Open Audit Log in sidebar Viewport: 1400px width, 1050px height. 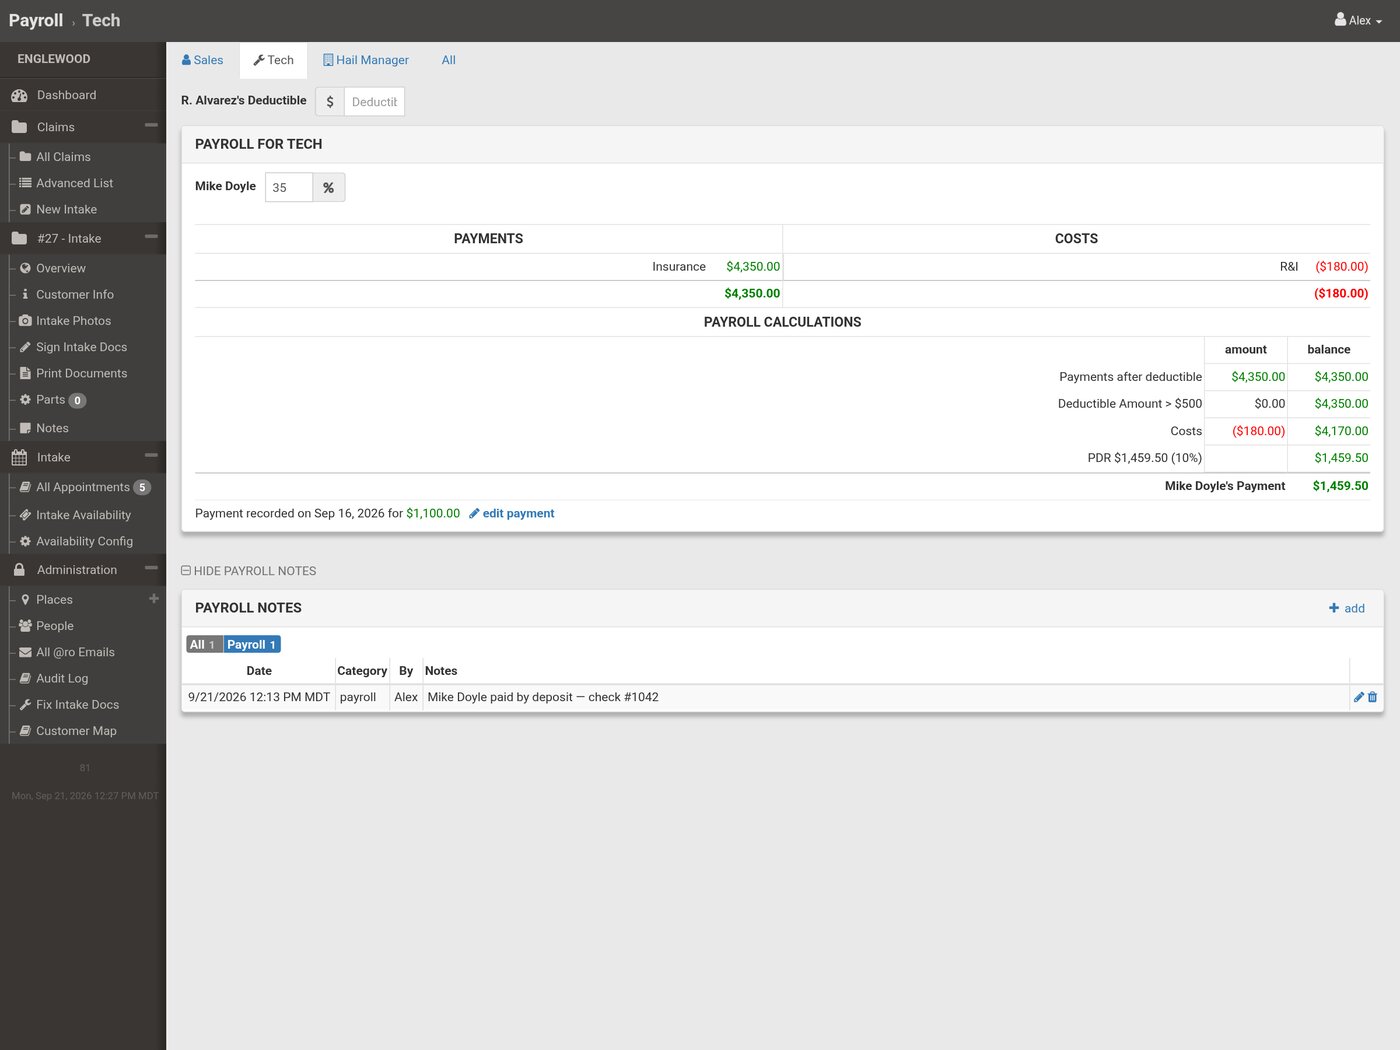click(62, 678)
